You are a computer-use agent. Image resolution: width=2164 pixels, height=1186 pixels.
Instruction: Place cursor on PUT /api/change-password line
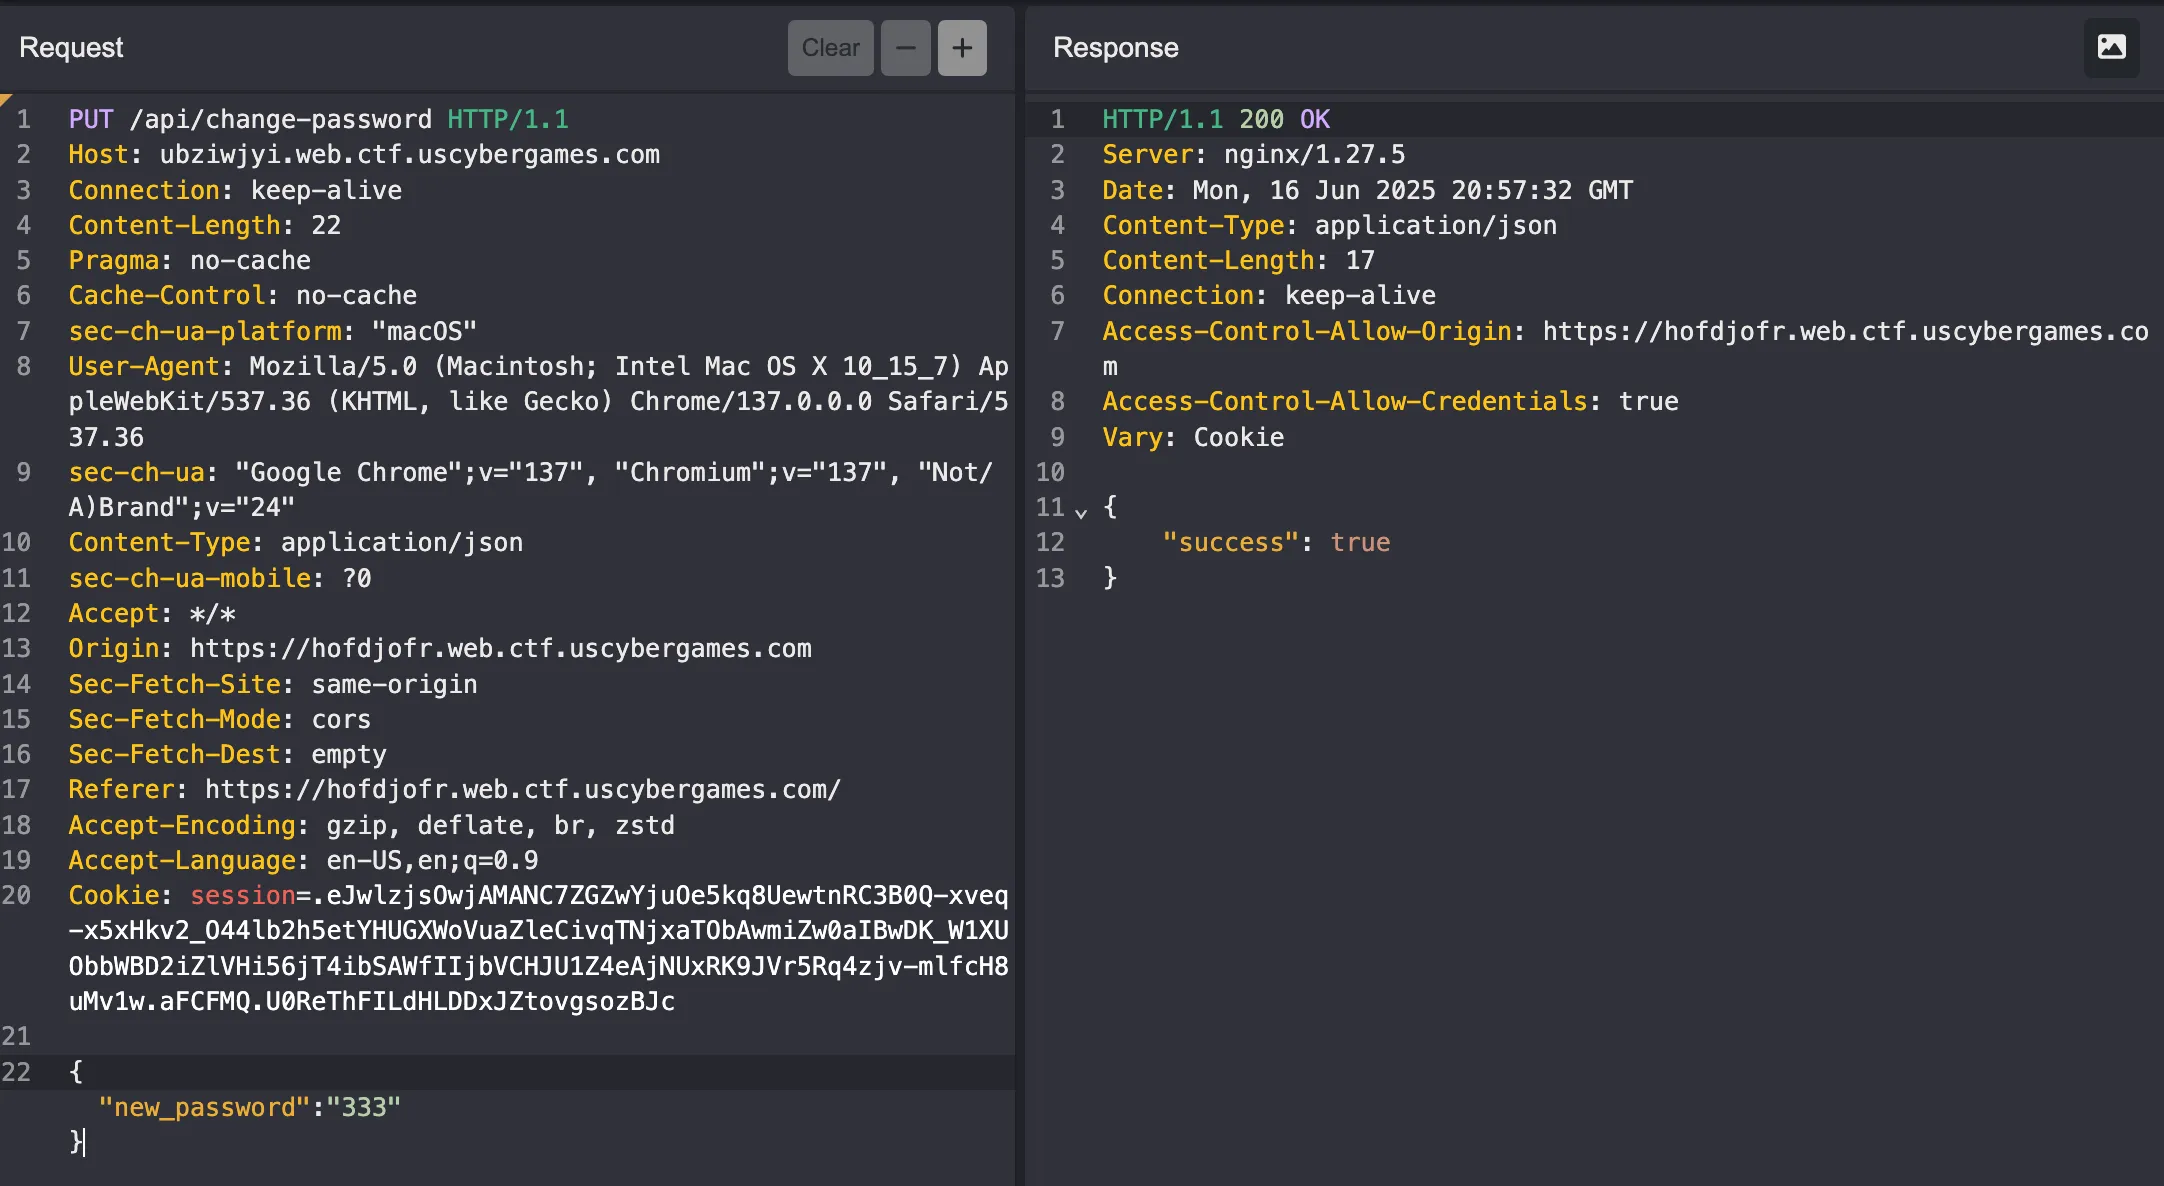point(280,119)
